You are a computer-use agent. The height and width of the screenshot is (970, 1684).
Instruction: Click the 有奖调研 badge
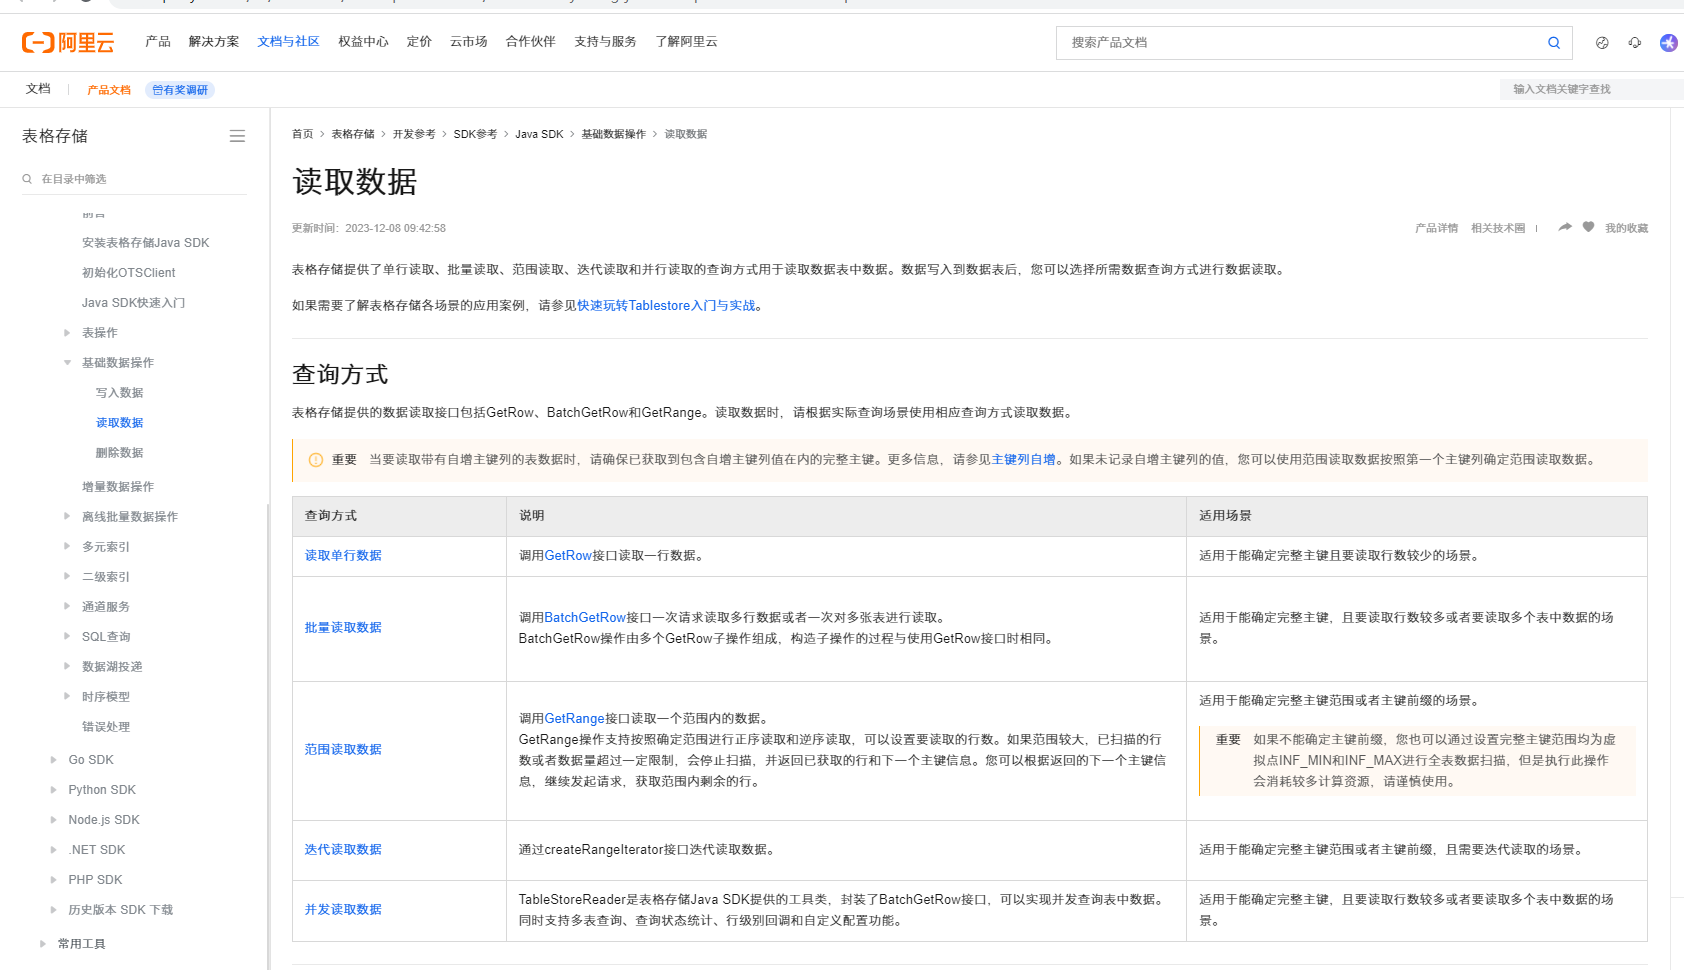pos(180,90)
